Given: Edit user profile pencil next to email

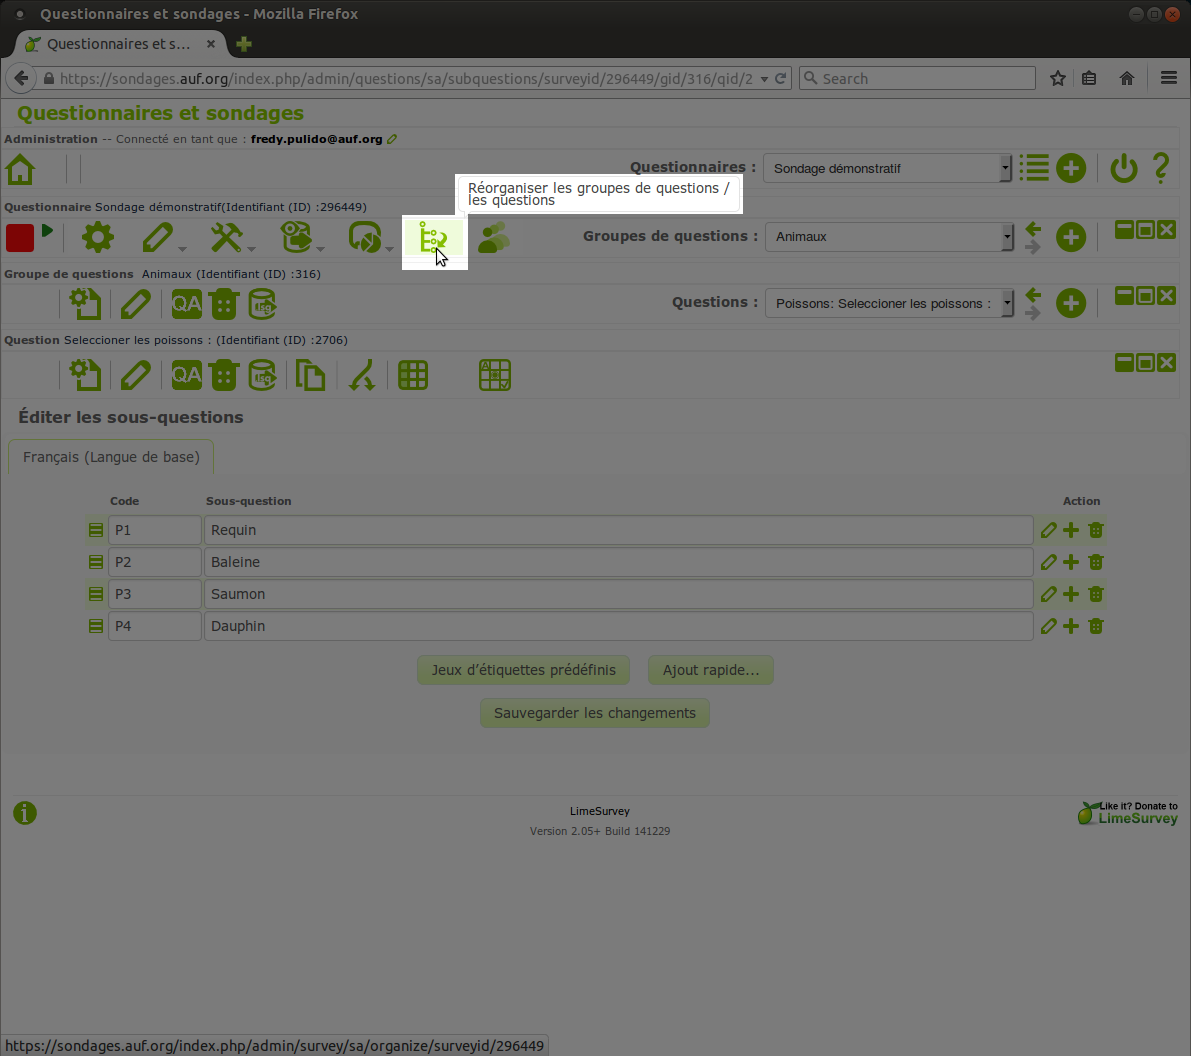Looking at the screenshot, I should click(392, 139).
